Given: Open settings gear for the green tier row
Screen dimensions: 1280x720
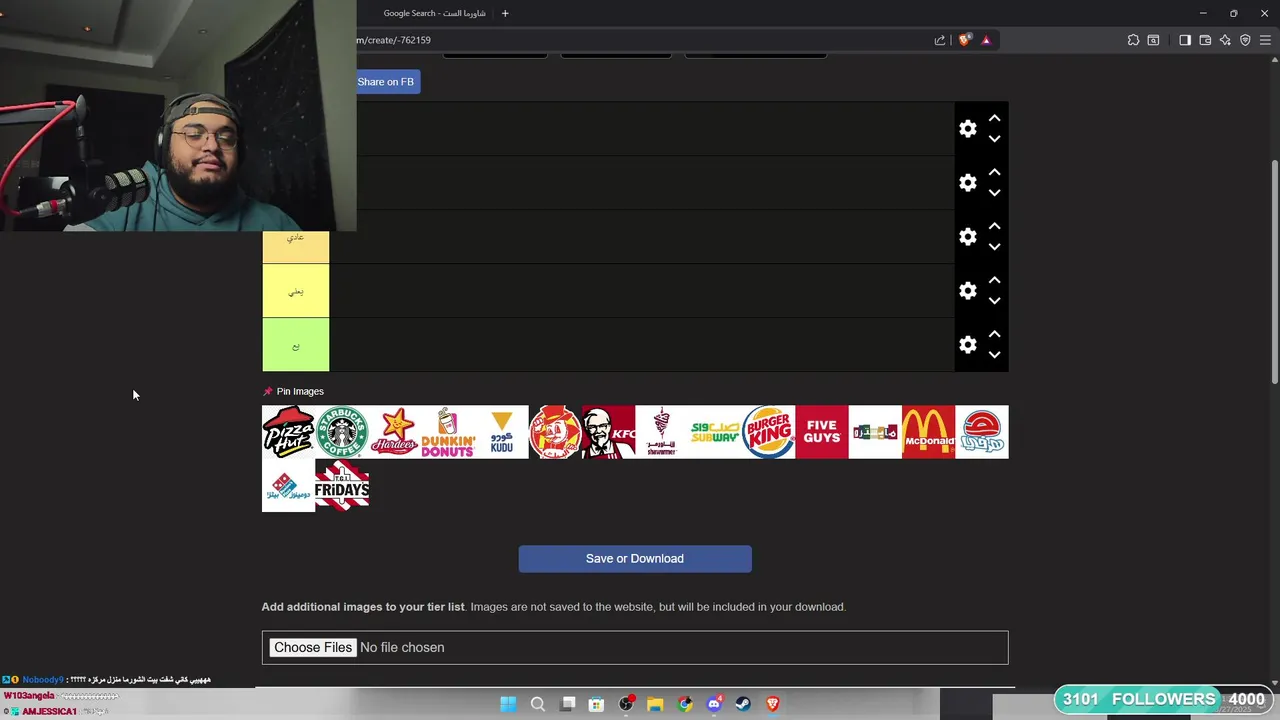Looking at the screenshot, I should tap(967, 344).
